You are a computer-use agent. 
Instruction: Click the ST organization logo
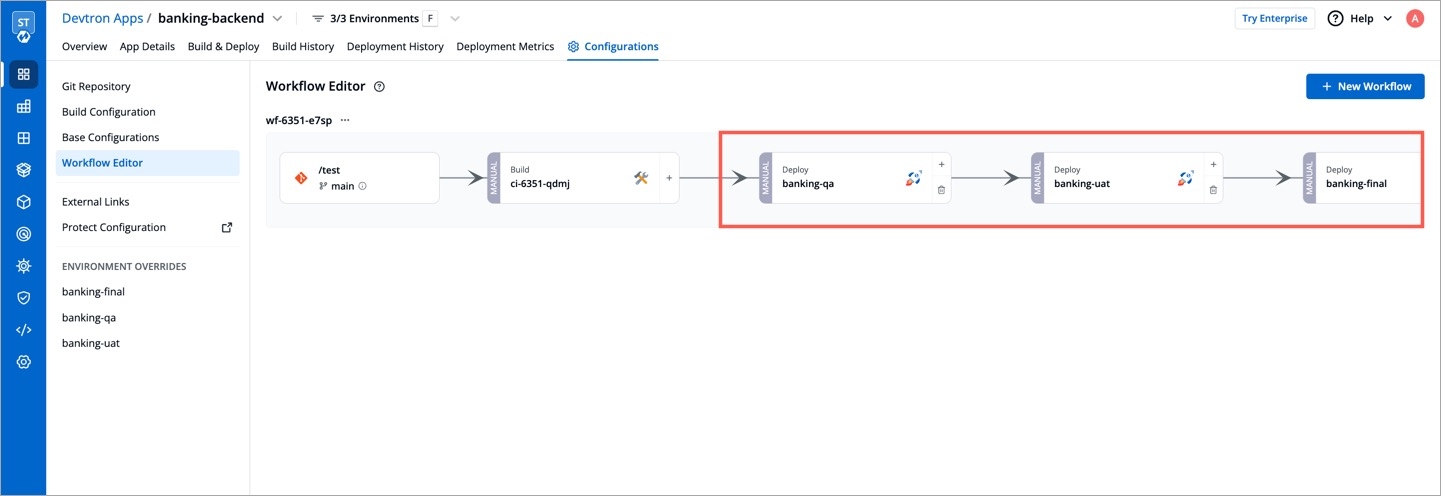pos(24,26)
